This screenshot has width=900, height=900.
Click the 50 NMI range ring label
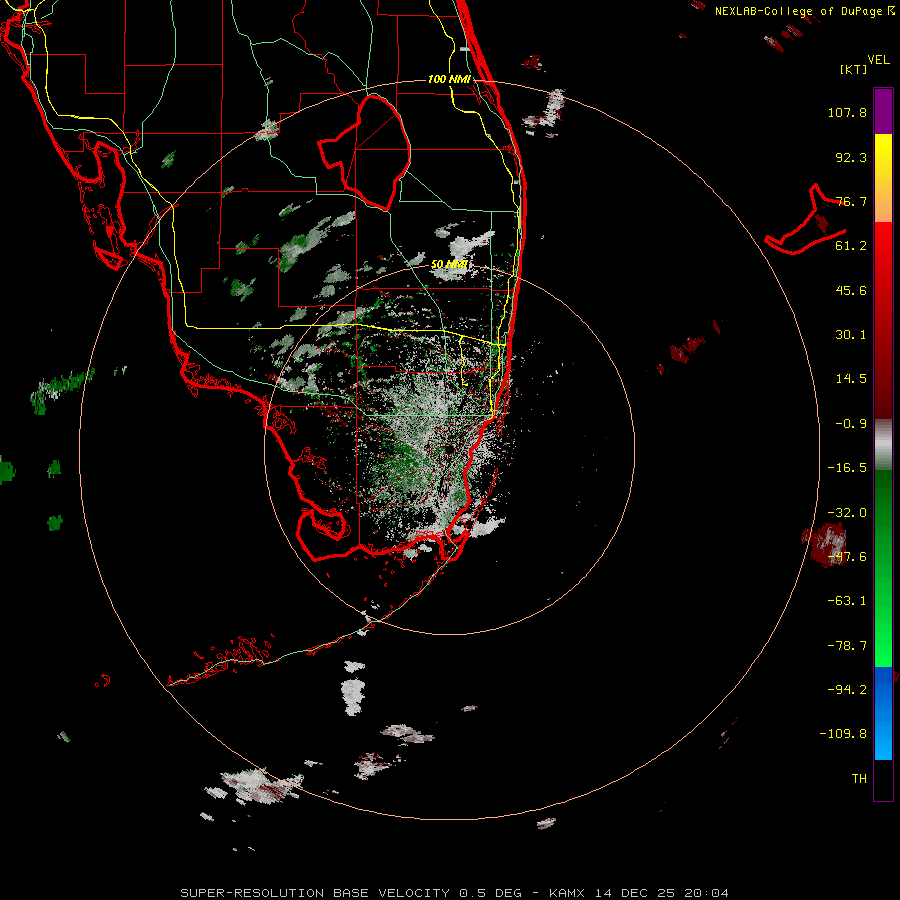[x=449, y=265]
